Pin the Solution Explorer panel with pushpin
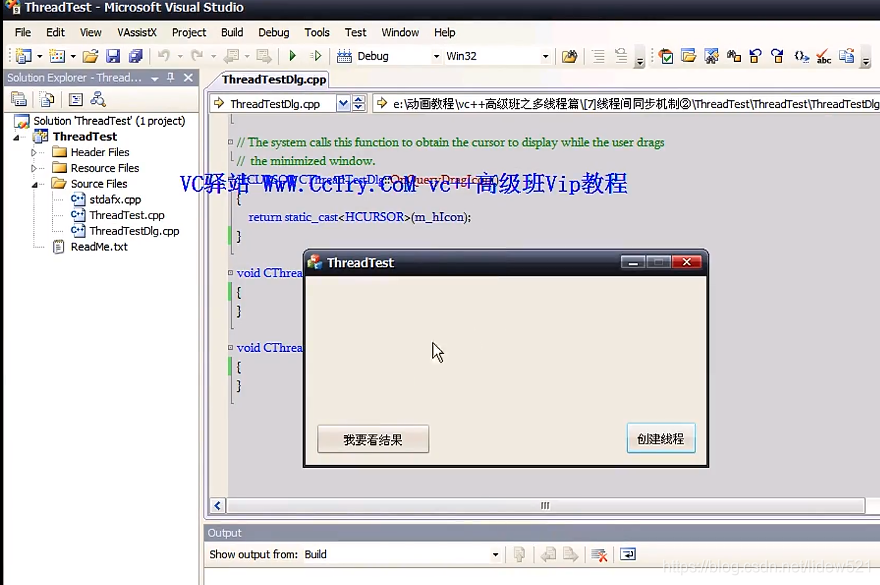 point(171,77)
